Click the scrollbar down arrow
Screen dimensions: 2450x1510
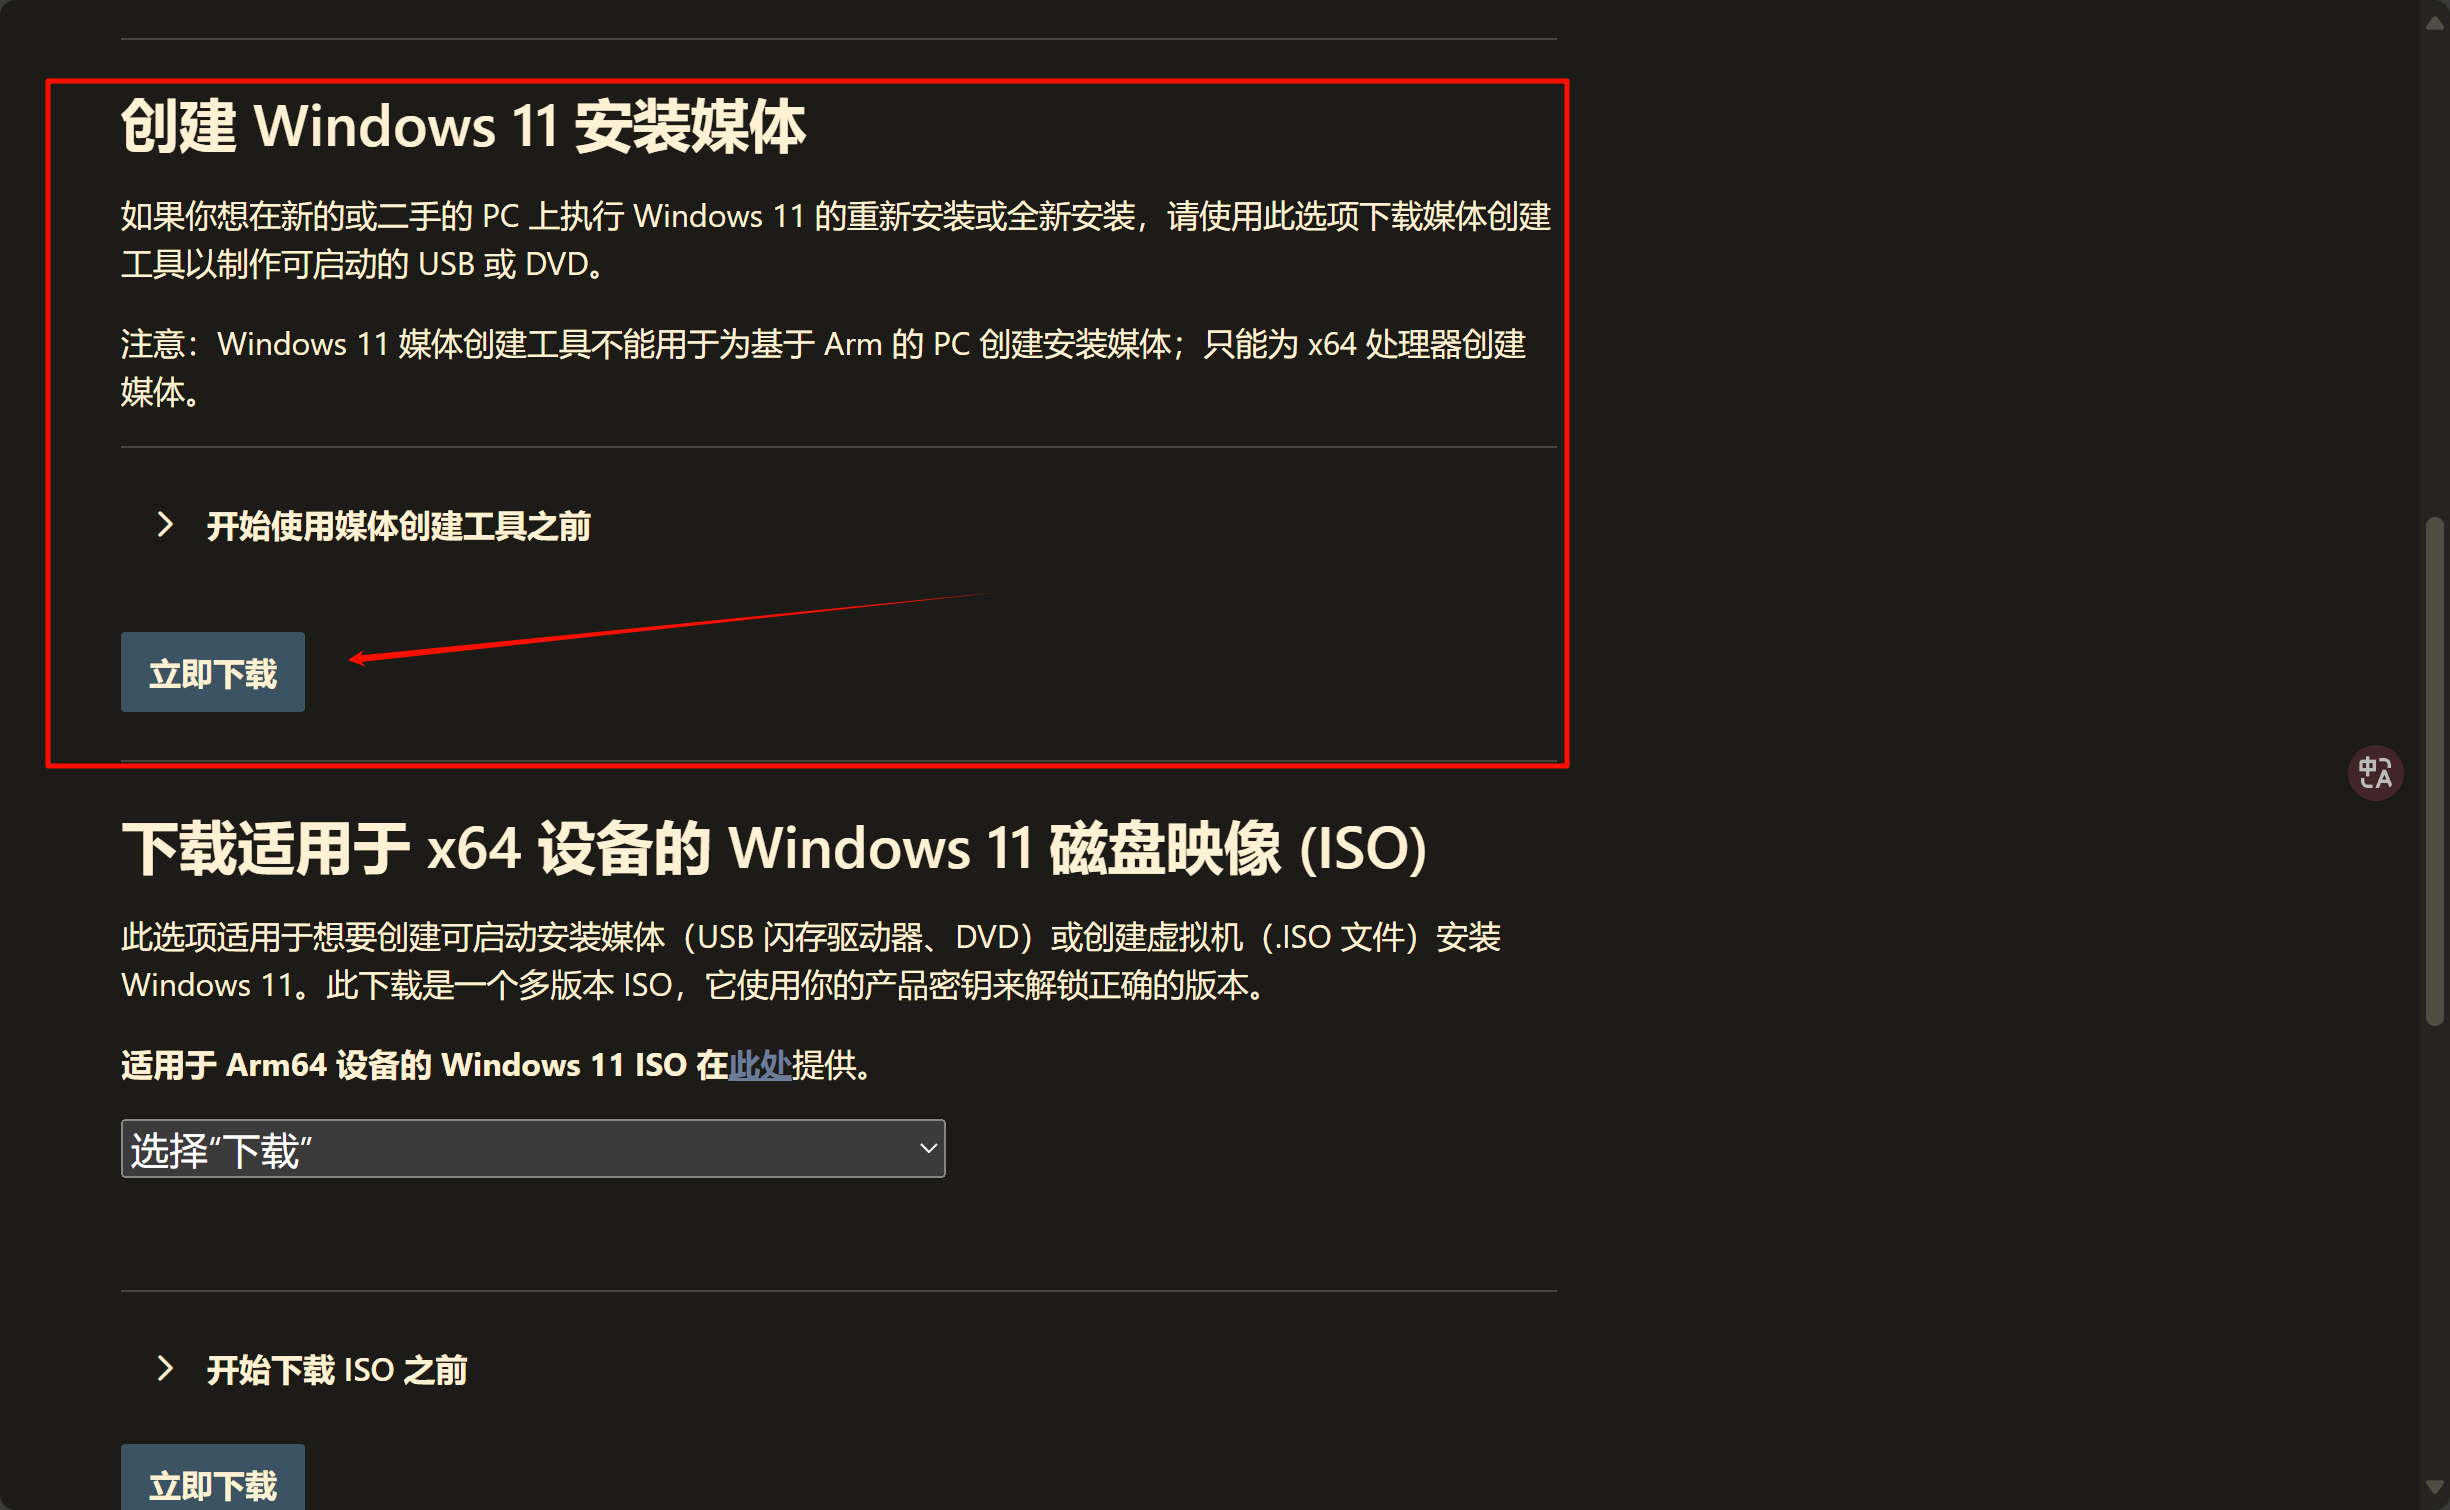tap(2434, 1487)
